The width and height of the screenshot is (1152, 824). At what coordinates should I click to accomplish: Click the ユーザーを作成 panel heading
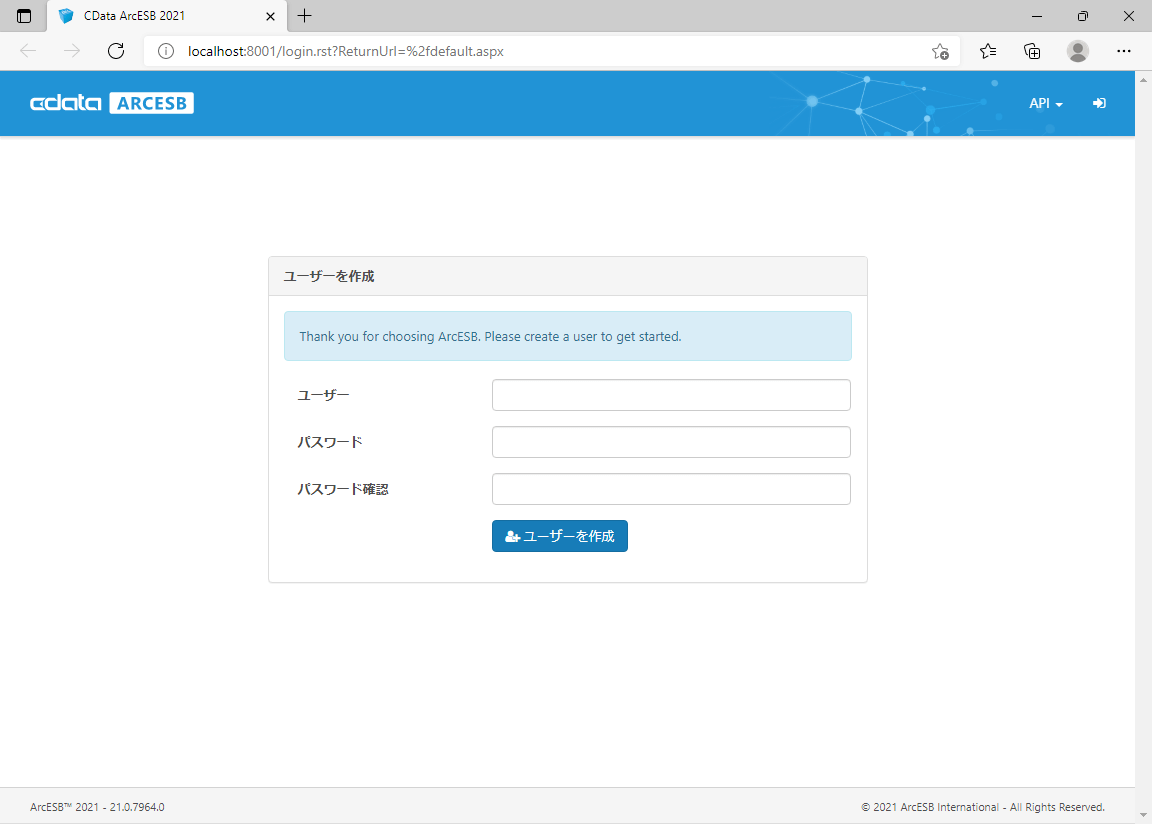point(328,276)
